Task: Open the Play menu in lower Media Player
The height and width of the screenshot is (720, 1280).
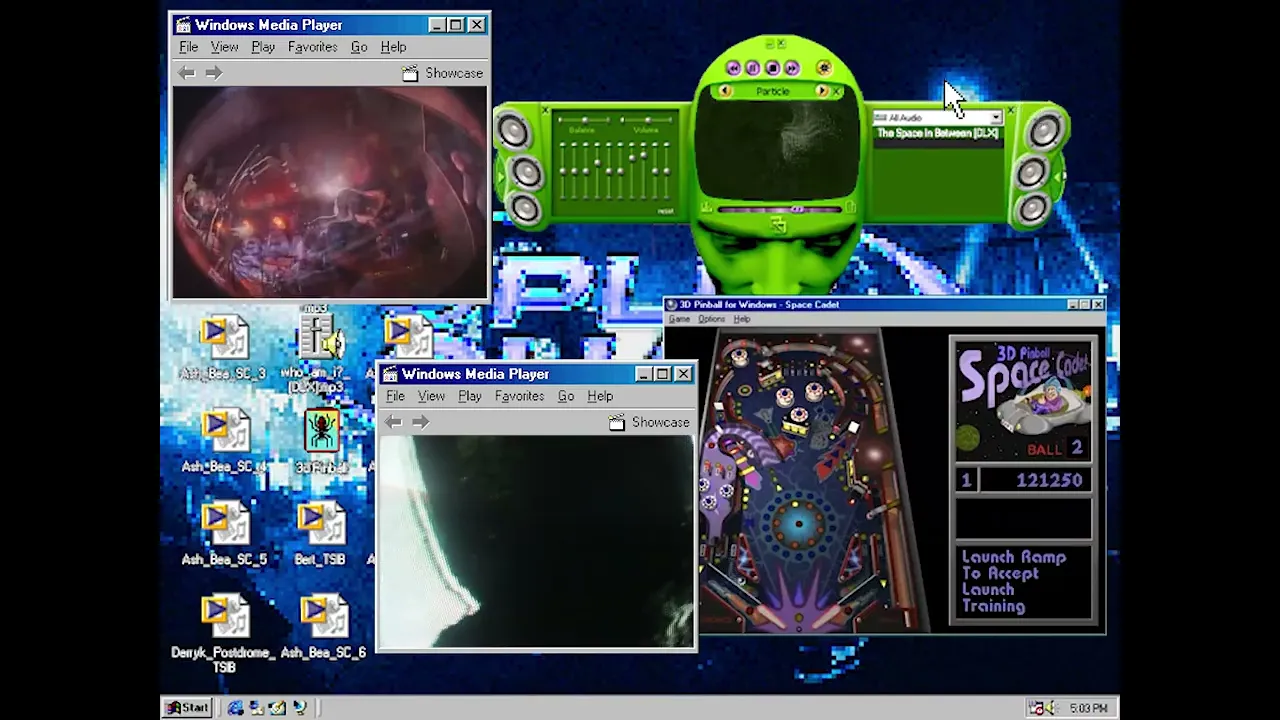Action: point(469,396)
